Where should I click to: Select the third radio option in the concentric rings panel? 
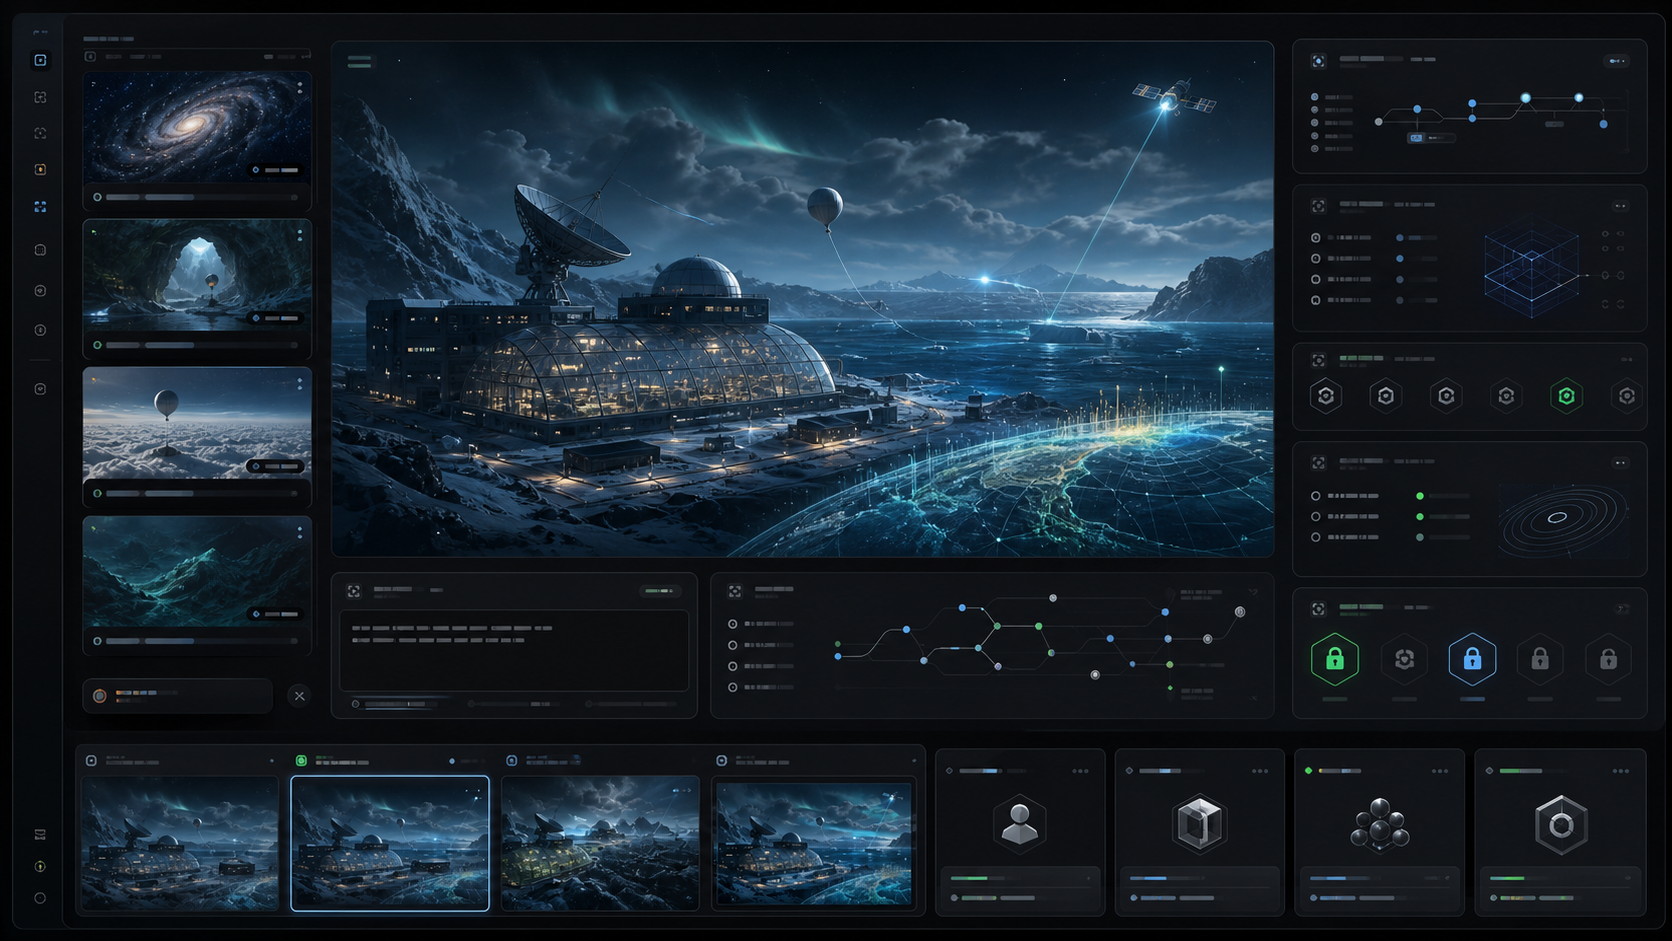point(1316,537)
